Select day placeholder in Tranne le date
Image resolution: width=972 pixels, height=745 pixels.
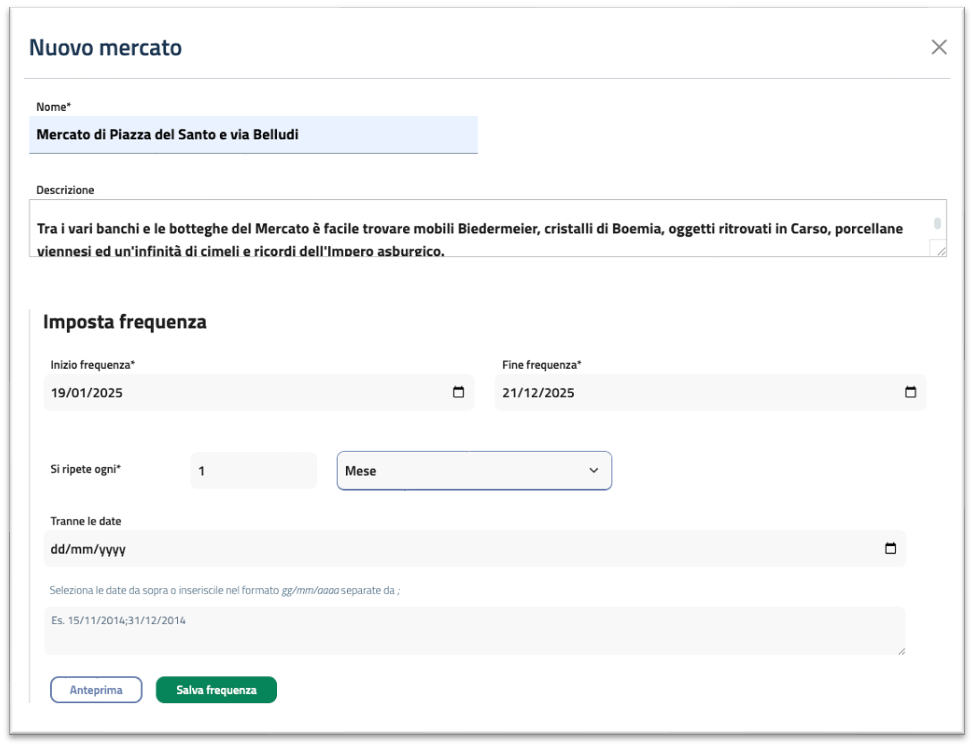59,549
